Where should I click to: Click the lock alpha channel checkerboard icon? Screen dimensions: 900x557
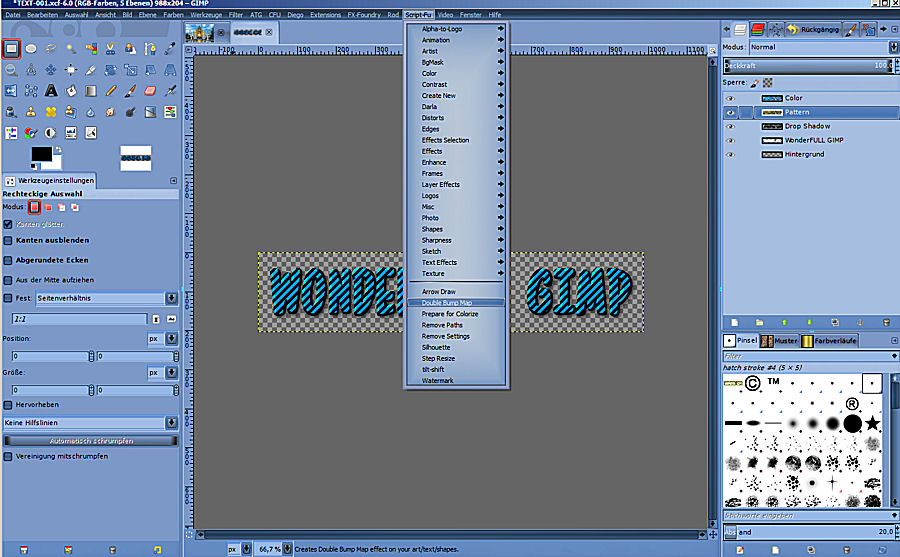point(767,83)
